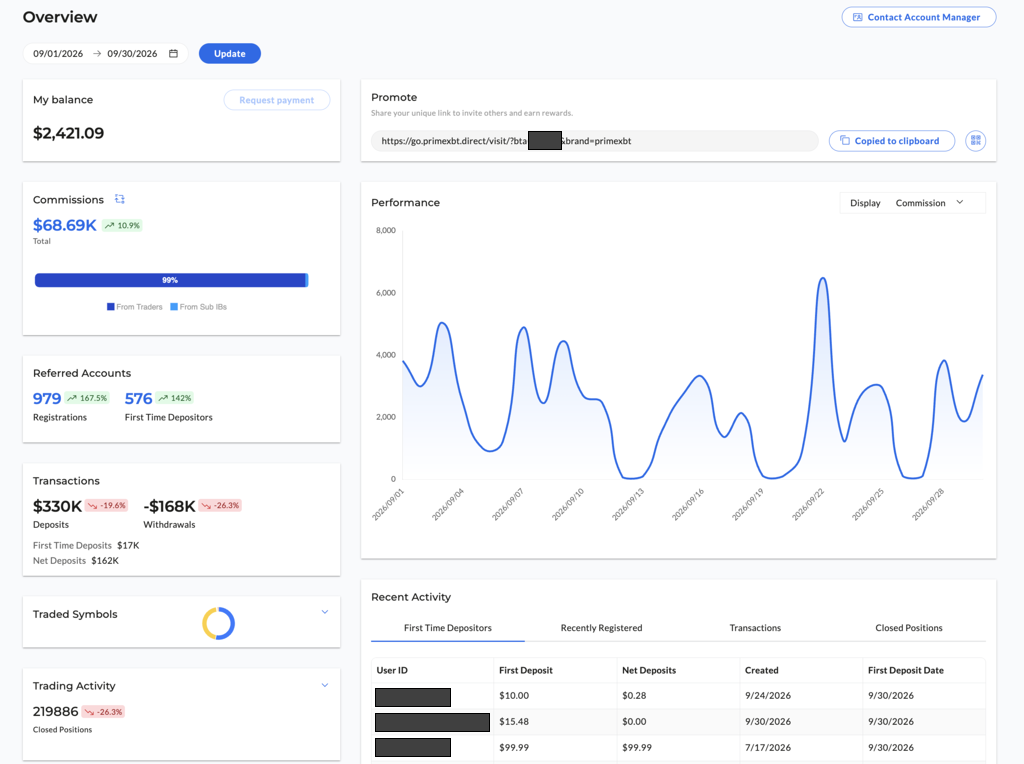Click the From Sub IBs legend swatch
The width and height of the screenshot is (1024, 764).
174,306
